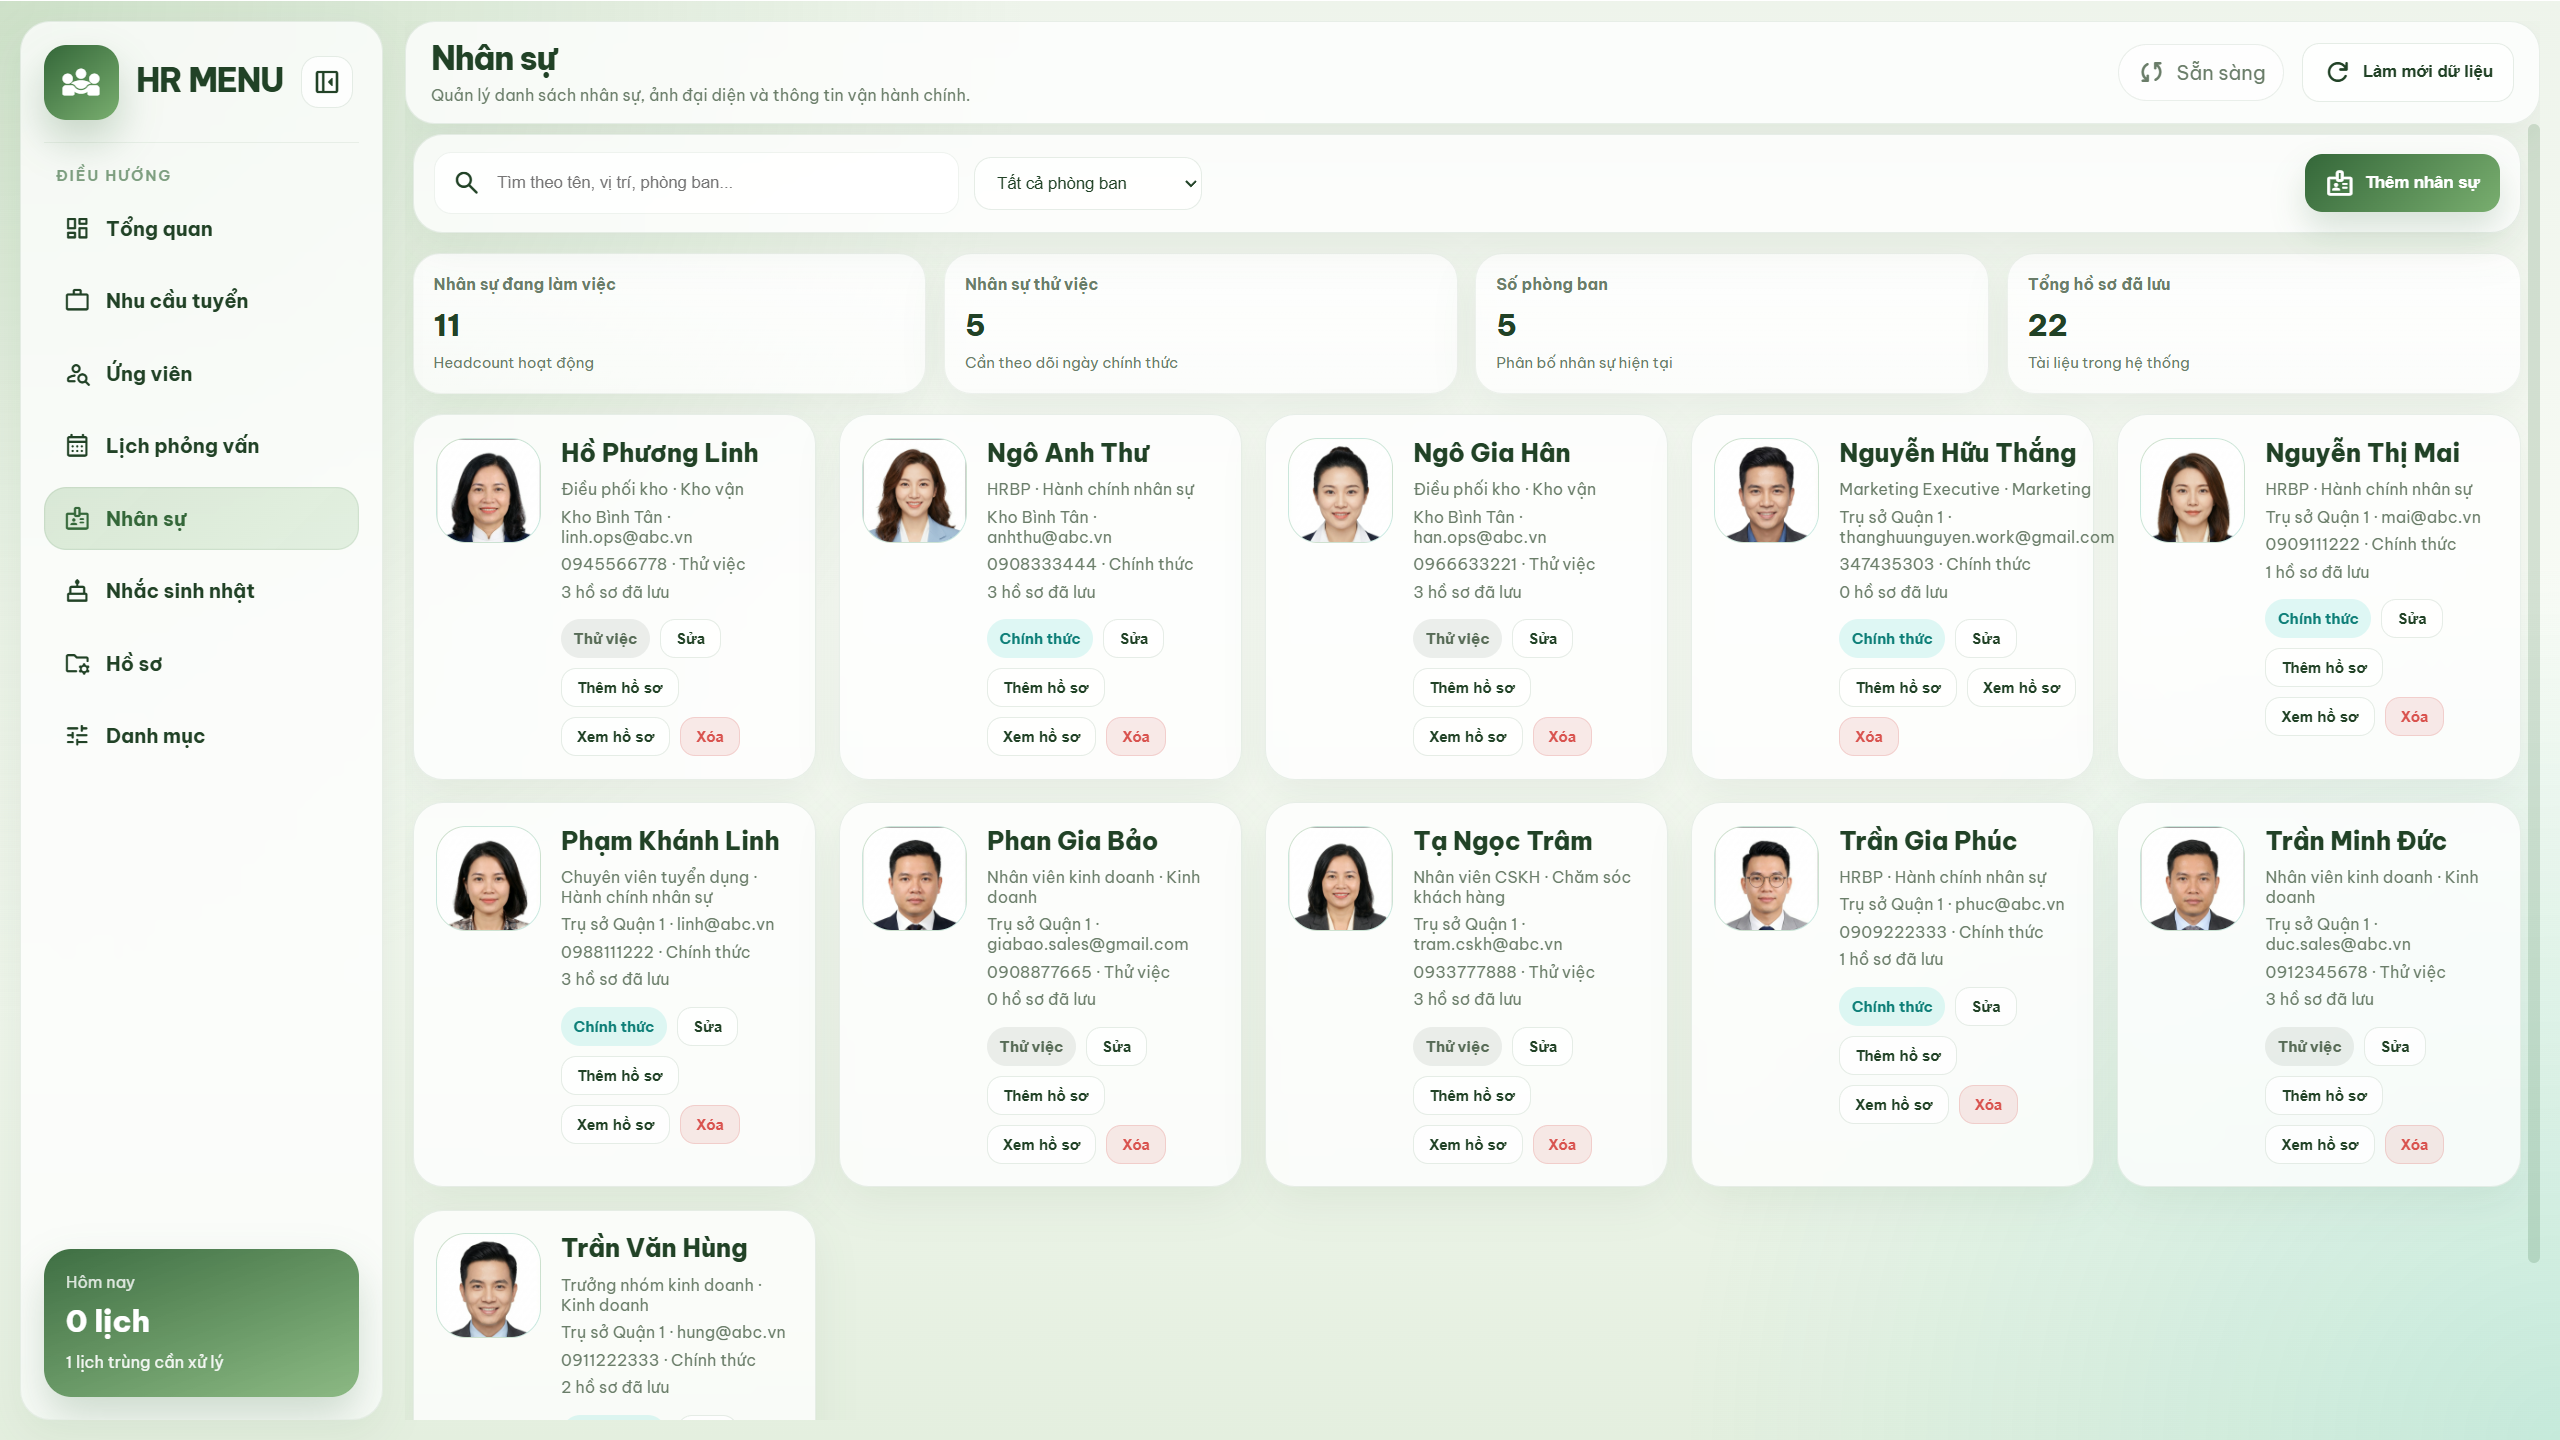
Task: Open the Tất cả phòng ban dropdown
Action: (1087, 183)
